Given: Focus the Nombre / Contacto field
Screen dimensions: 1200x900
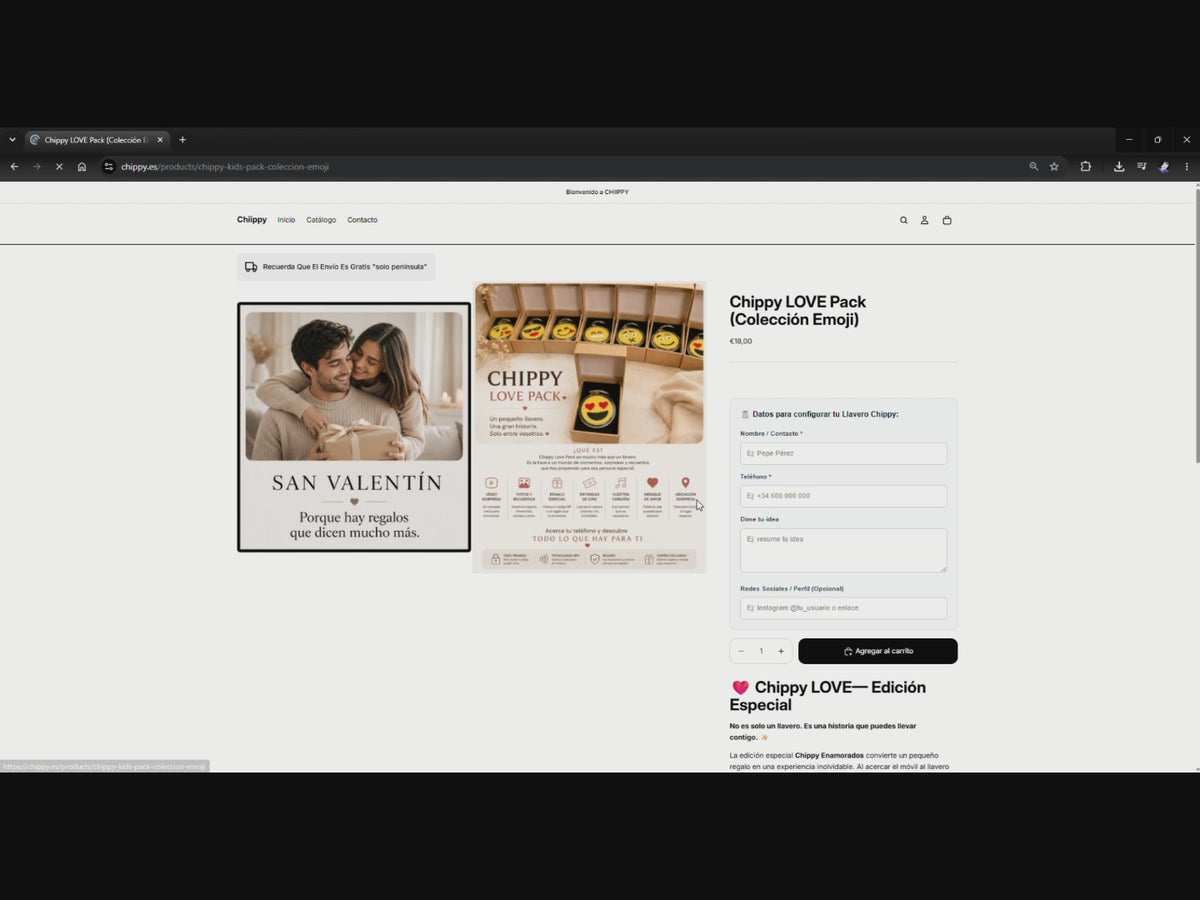Looking at the screenshot, I should pos(843,454).
